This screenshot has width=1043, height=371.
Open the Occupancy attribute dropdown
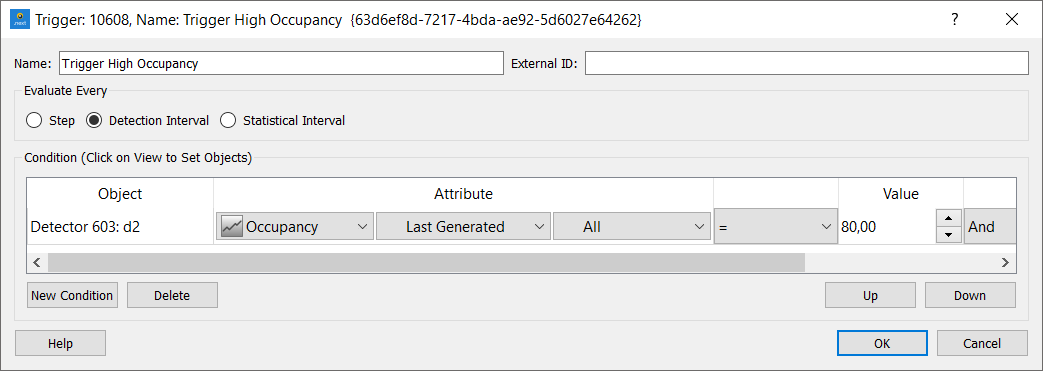click(x=295, y=227)
